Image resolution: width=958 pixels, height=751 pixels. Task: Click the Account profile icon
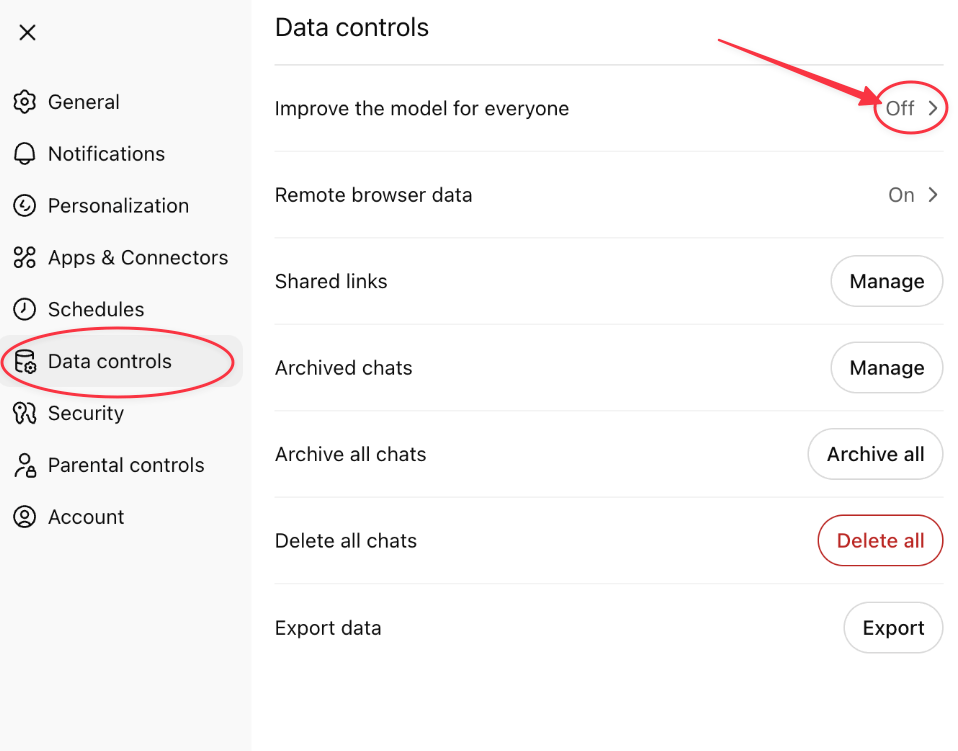(x=24, y=517)
